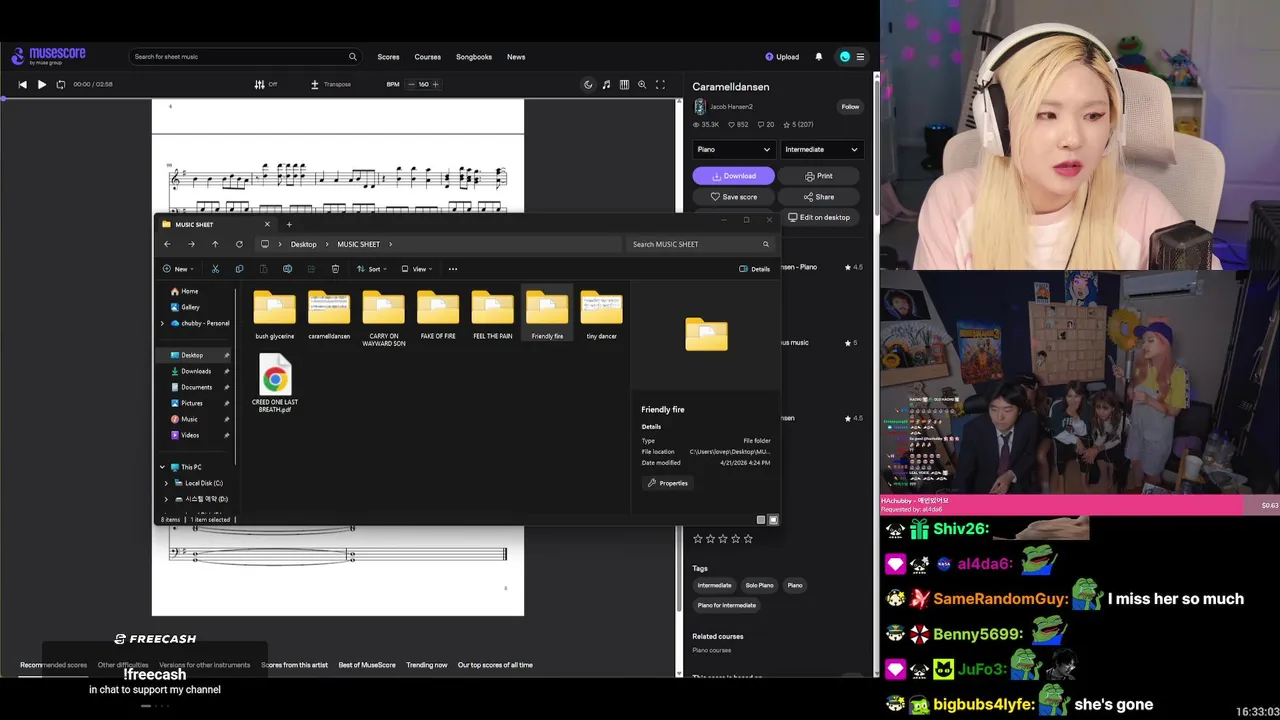The width and height of the screenshot is (1280, 720).
Task: Open the MuseScore account avatar menu
Action: [845, 57]
